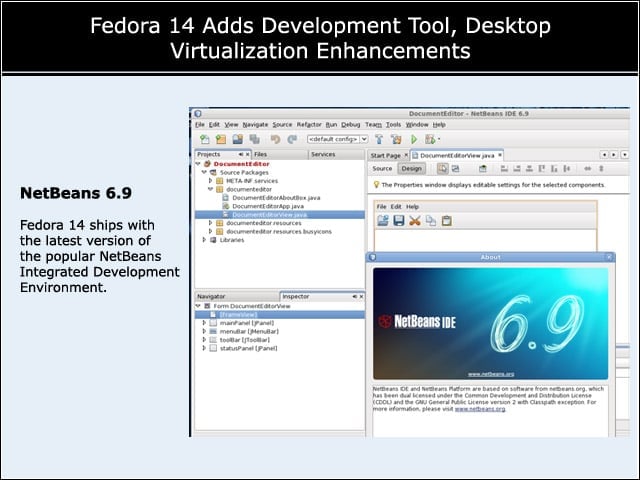The image size is (640, 480).
Task: Minimize the Projects panel
Action: (241, 154)
